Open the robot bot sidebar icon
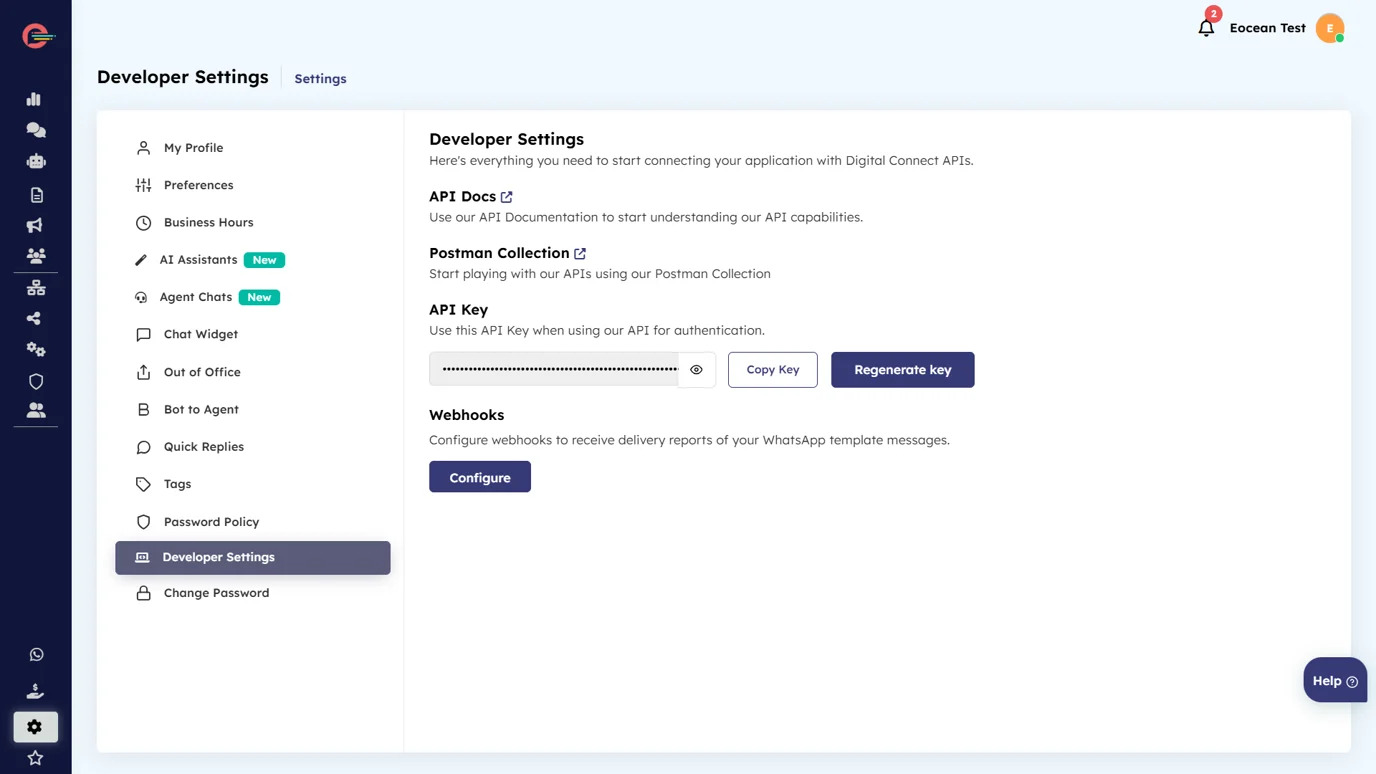Image resolution: width=1376 pixels, height=774 pixels. tap(35, 161)
